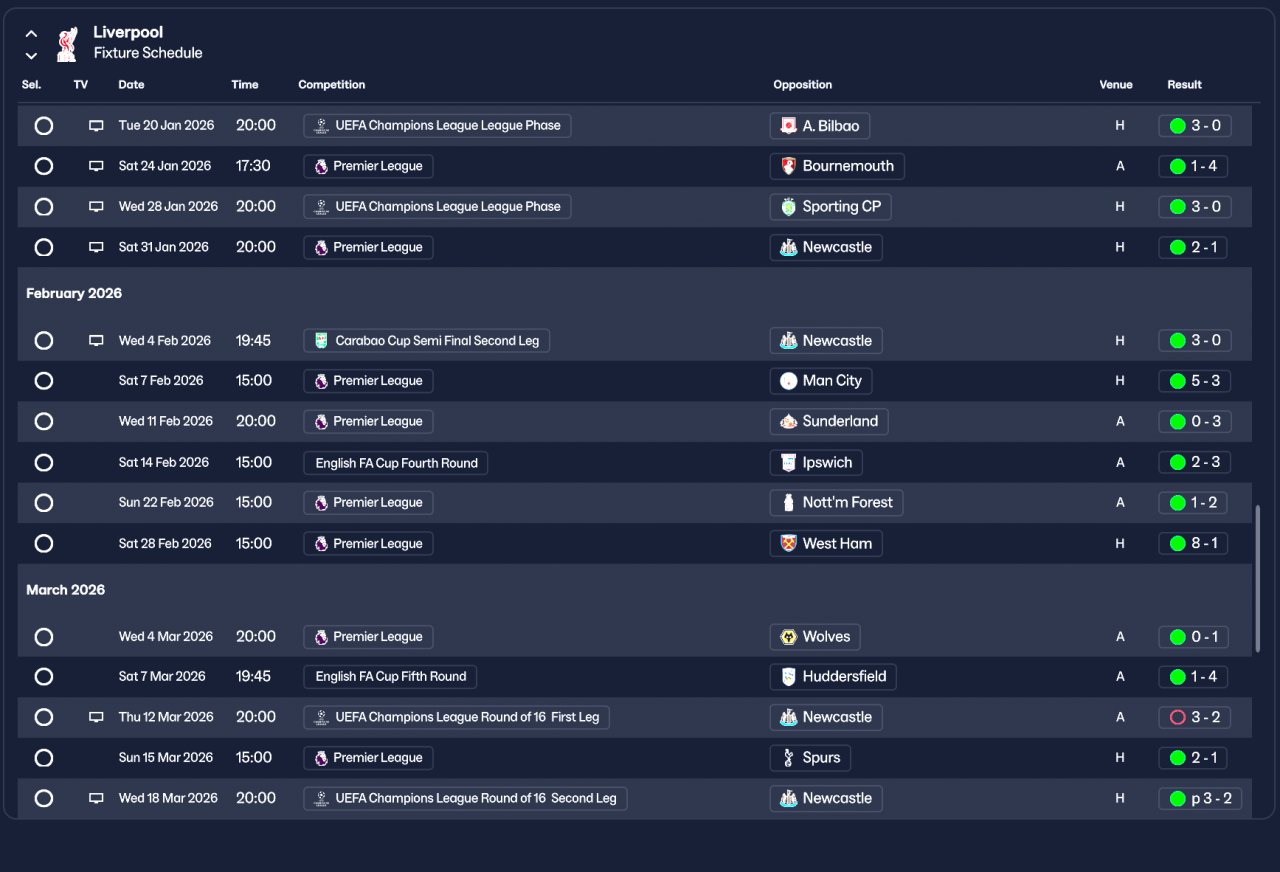Screen dimensions: 1280x872
Task: Sort fixtures by the Competition column header
Action: click(x=332, y=85)
